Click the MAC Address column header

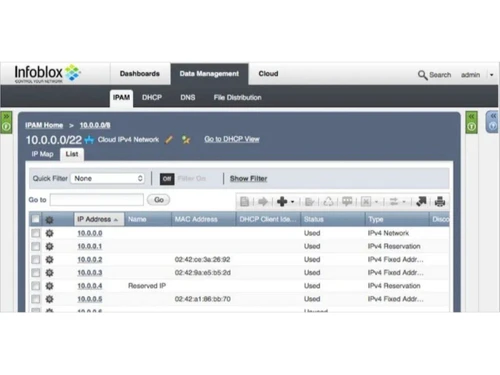coord(203,219)
